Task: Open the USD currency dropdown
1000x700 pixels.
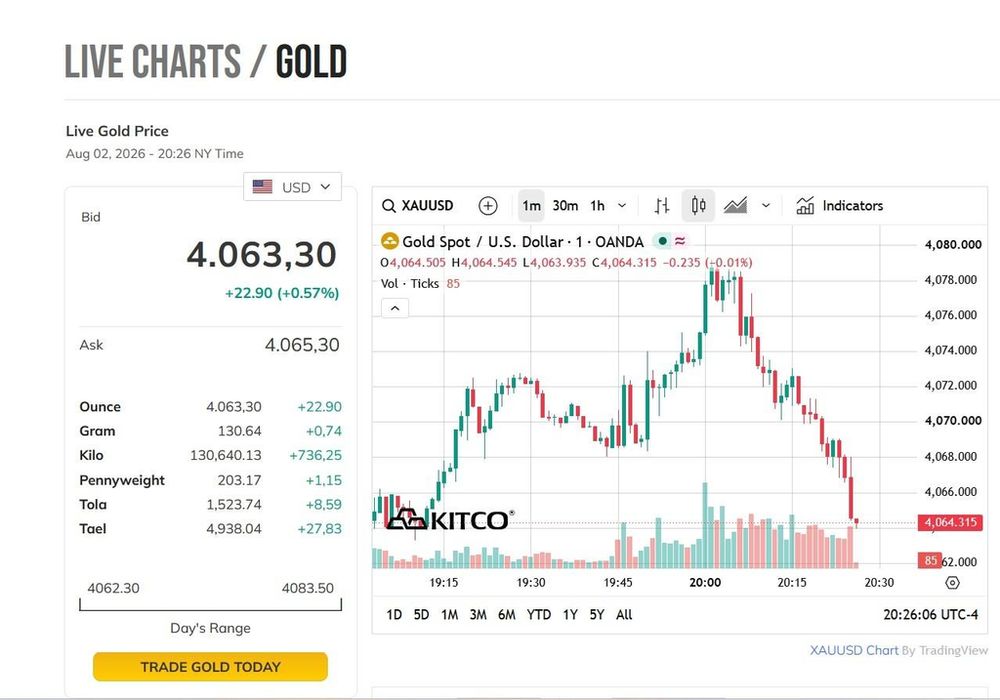Action: pyautogui.click(x=292, y=187)
